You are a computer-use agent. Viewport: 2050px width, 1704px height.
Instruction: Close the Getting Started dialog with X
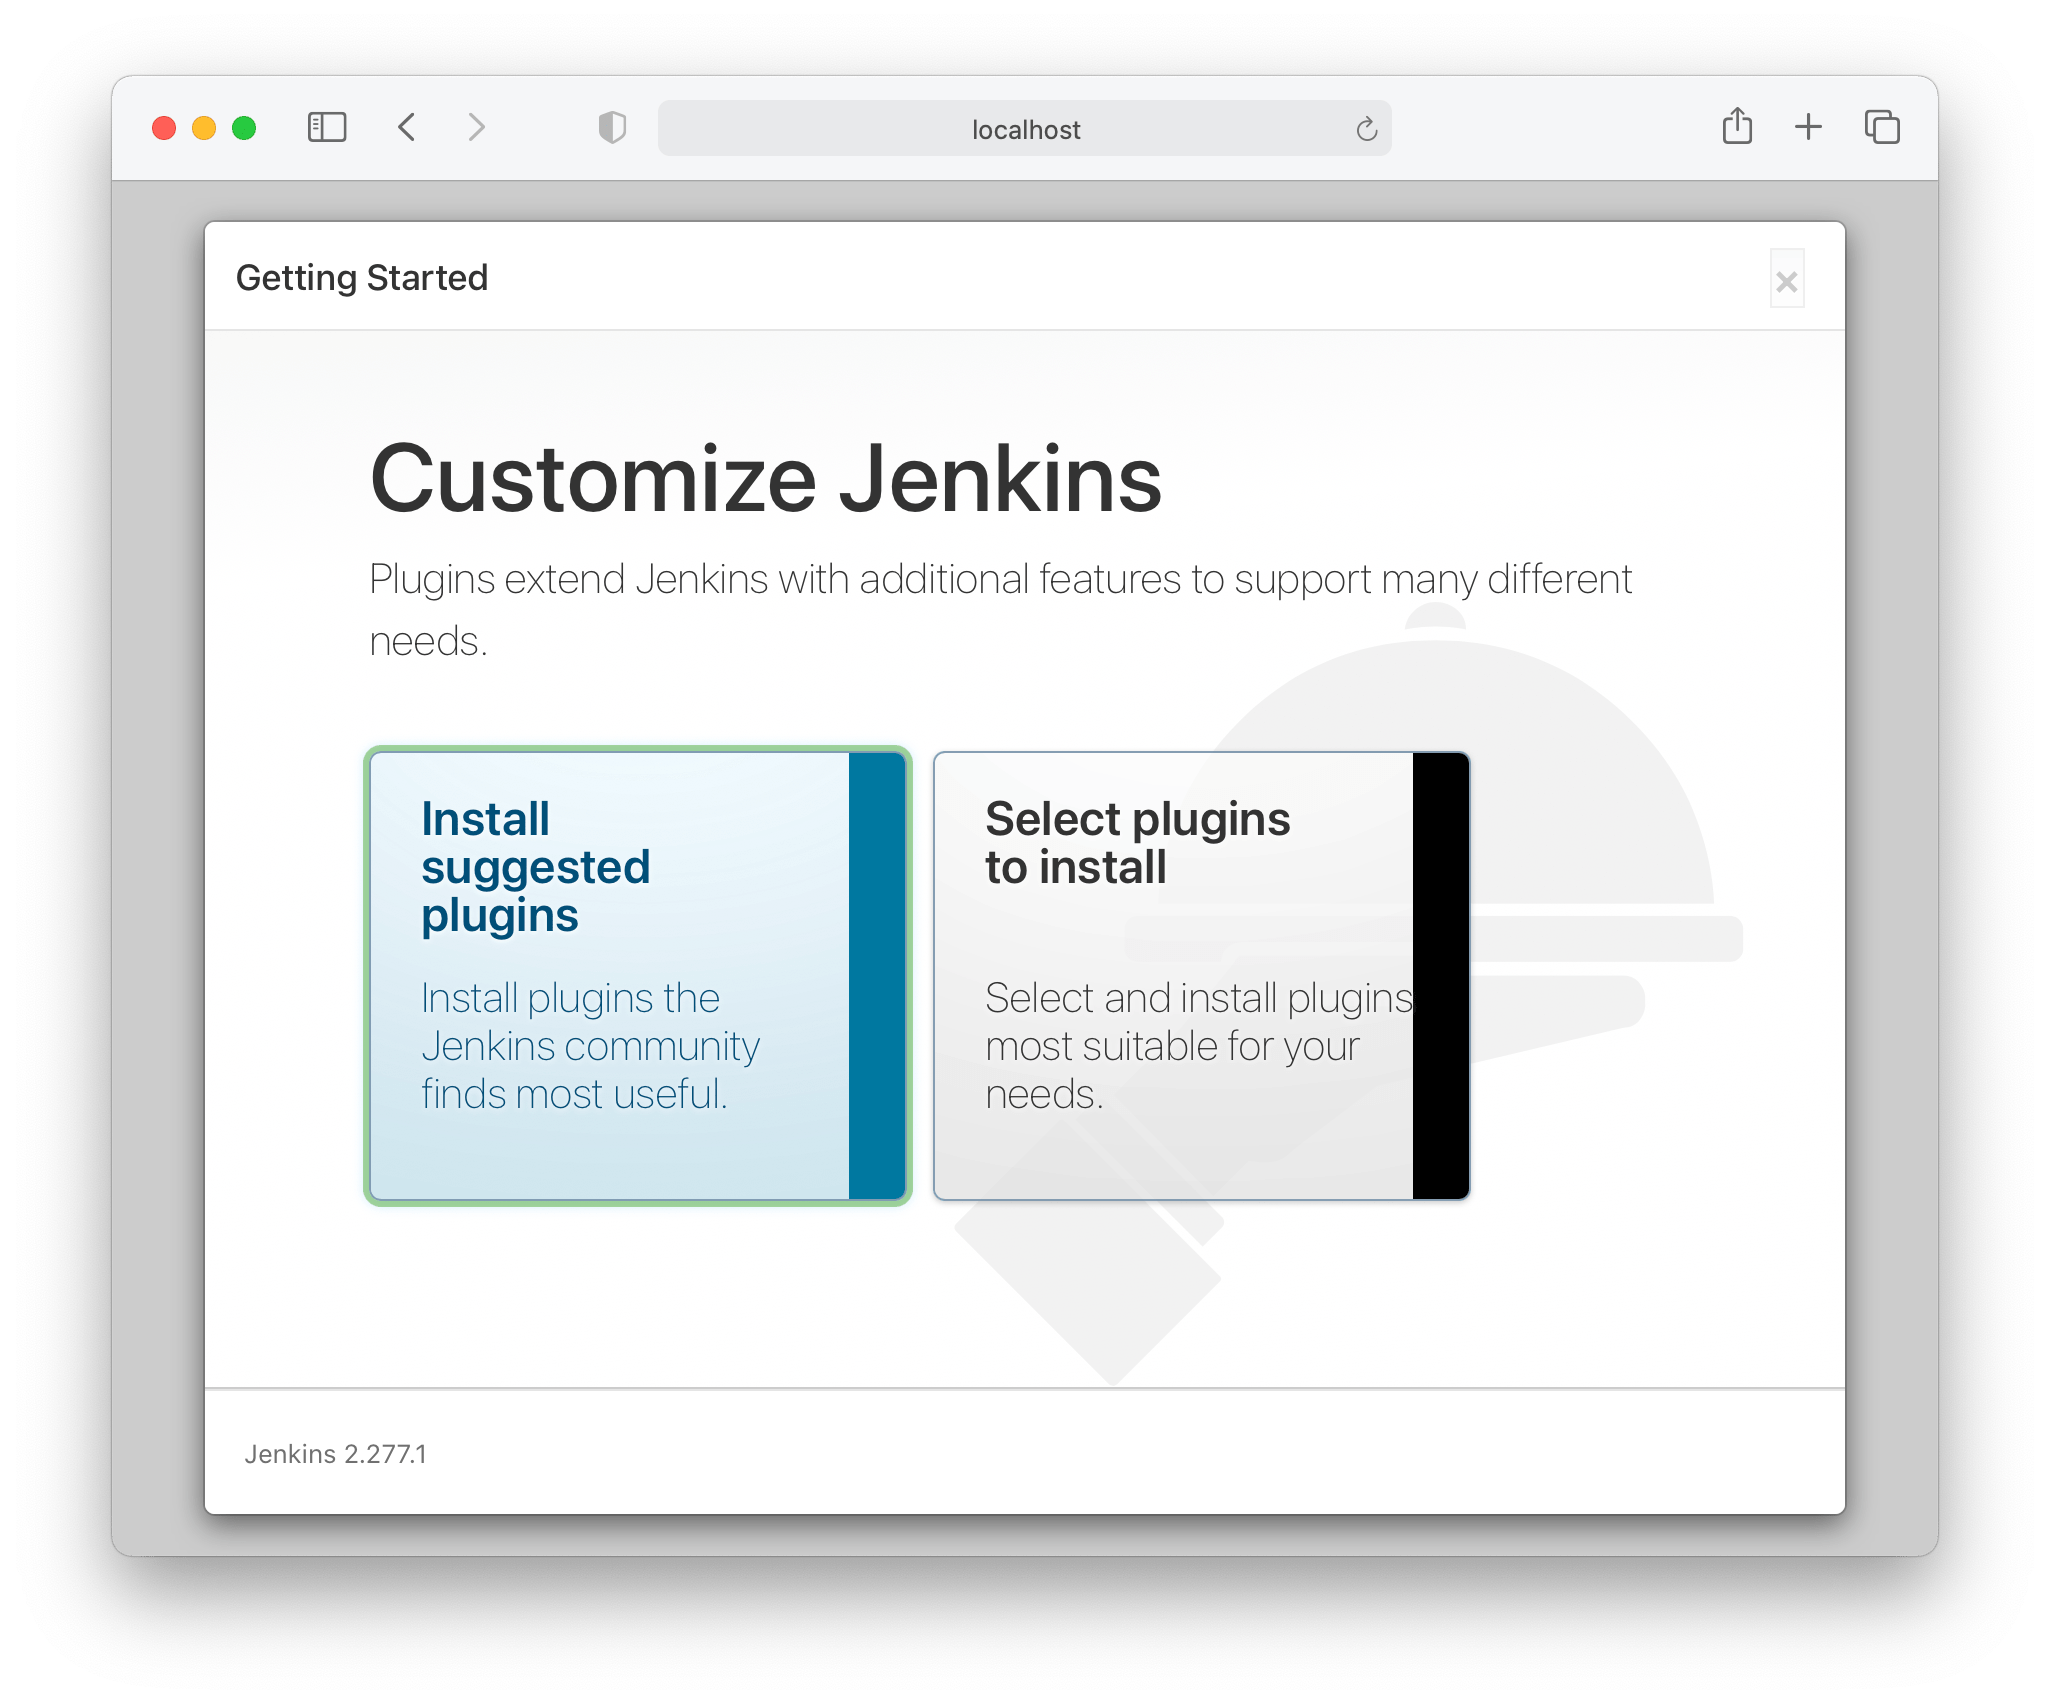point(1786,282)
